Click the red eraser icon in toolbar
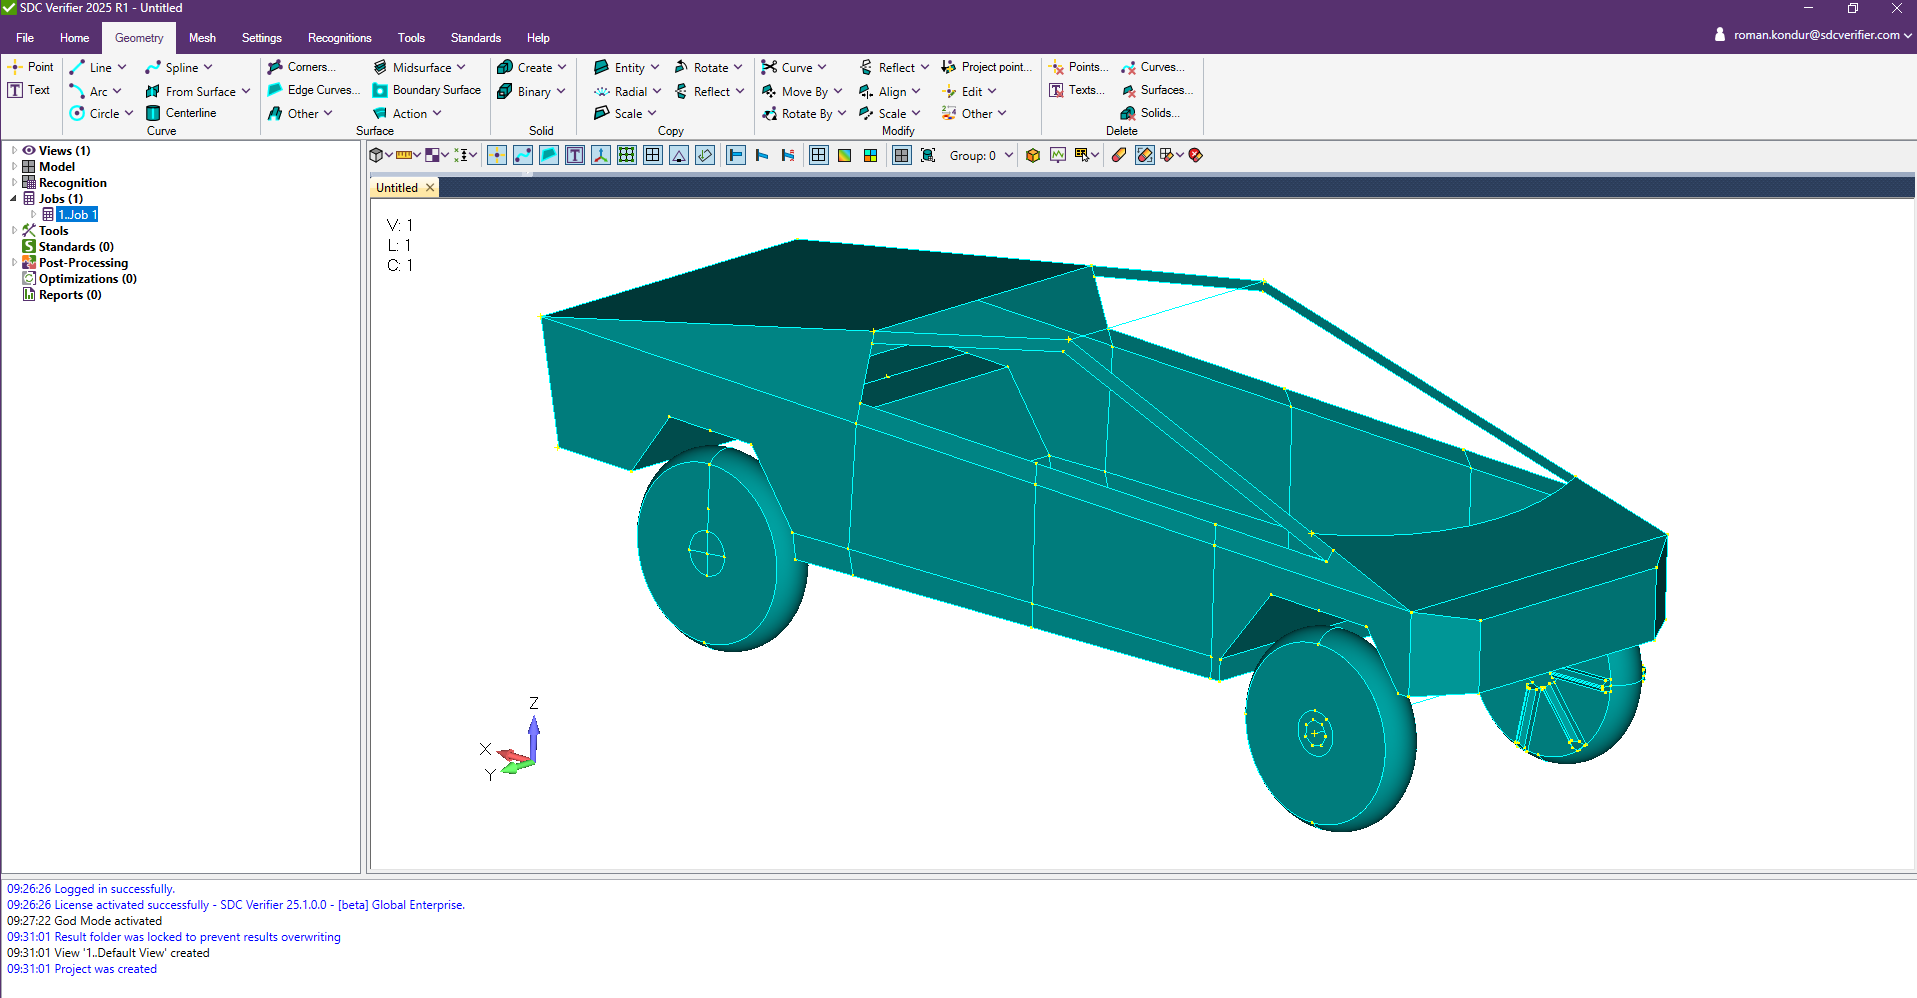Viewport: 1917px width, 998px height. pyautogui.click(x=1119, y=155)
